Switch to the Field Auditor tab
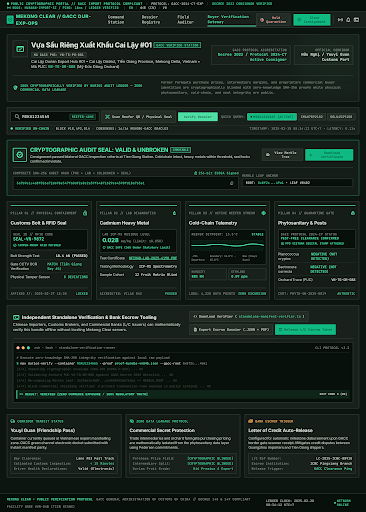The image size is (366, 512). point(185,20)
